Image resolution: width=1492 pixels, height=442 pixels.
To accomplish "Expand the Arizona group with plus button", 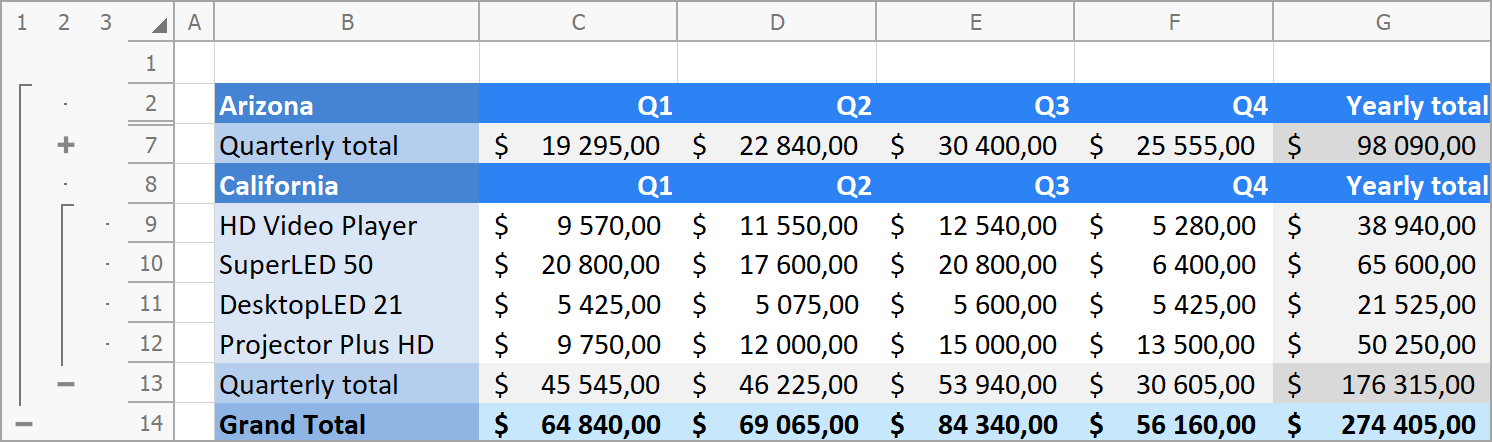I will pos(66,146).
